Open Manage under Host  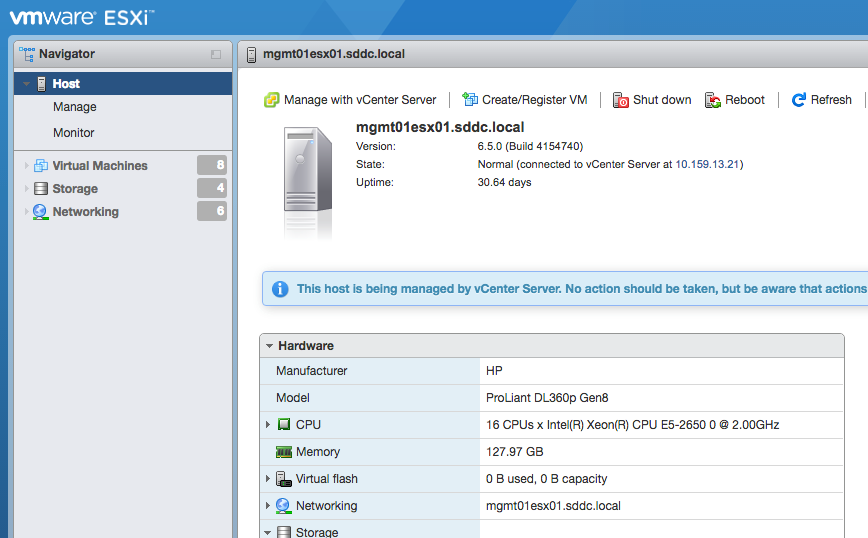[x=75, y=107]
